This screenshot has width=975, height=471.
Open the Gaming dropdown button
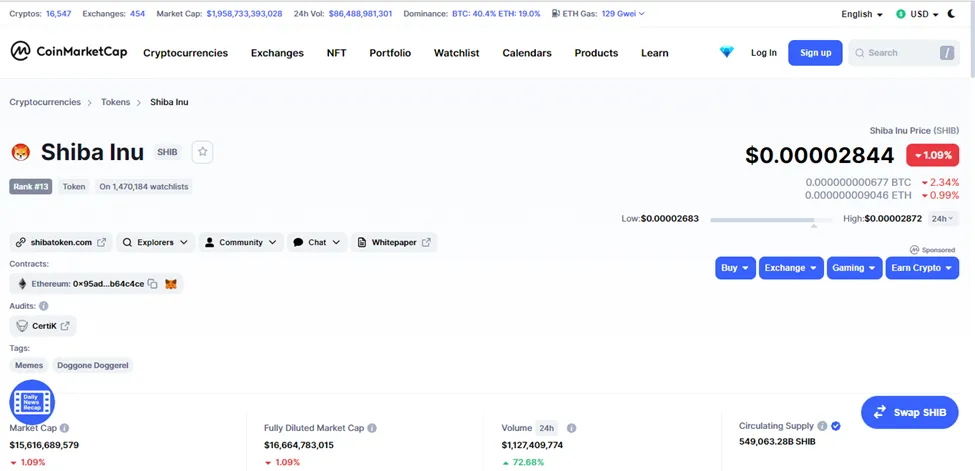pyautogui.click(x=854, y=268)
